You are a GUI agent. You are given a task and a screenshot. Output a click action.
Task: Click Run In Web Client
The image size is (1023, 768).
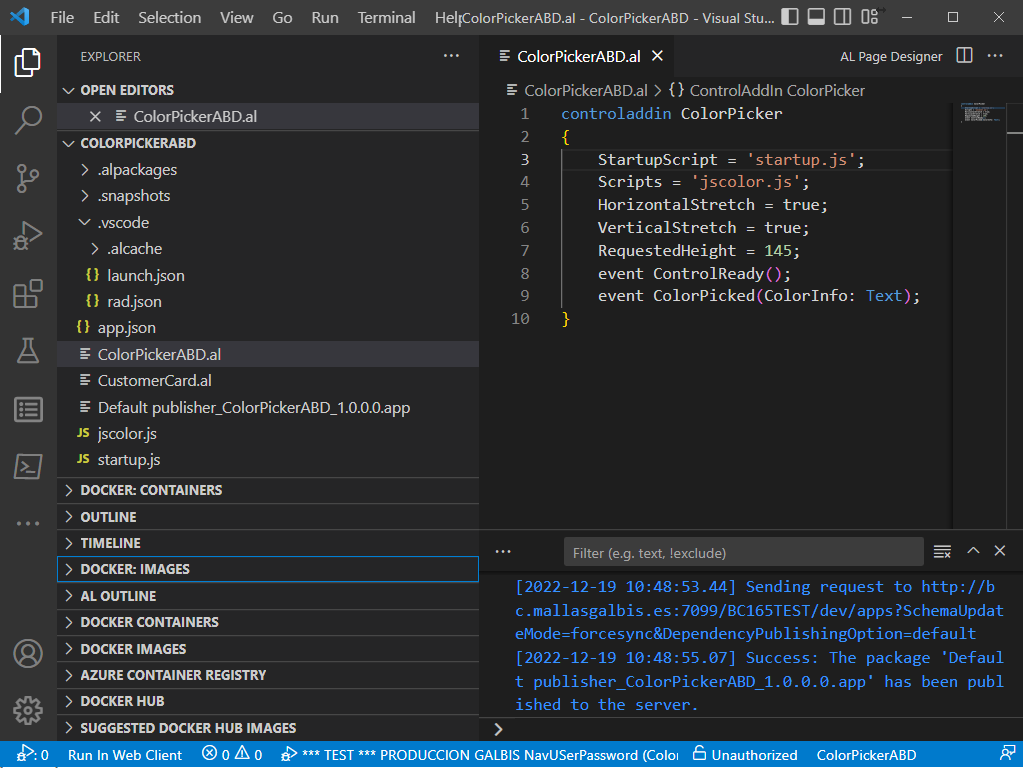[x=125, y=755]
